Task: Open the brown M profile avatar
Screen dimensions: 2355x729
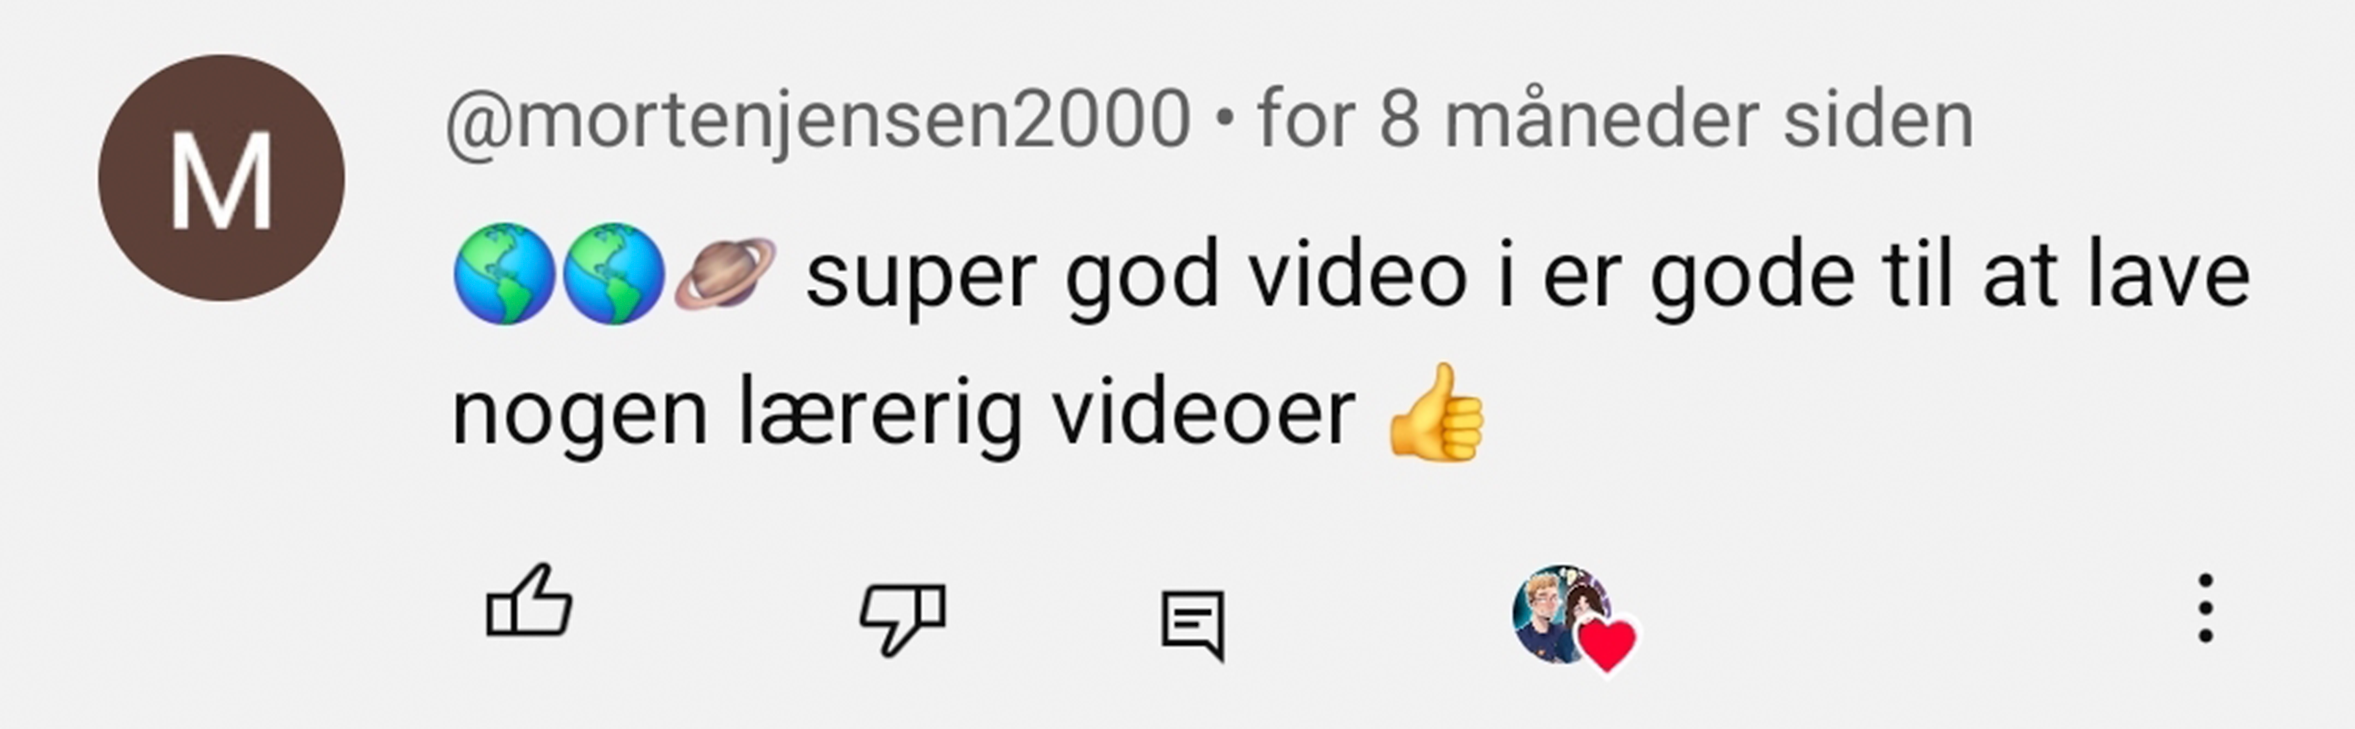Action: [x=221, y=178]
